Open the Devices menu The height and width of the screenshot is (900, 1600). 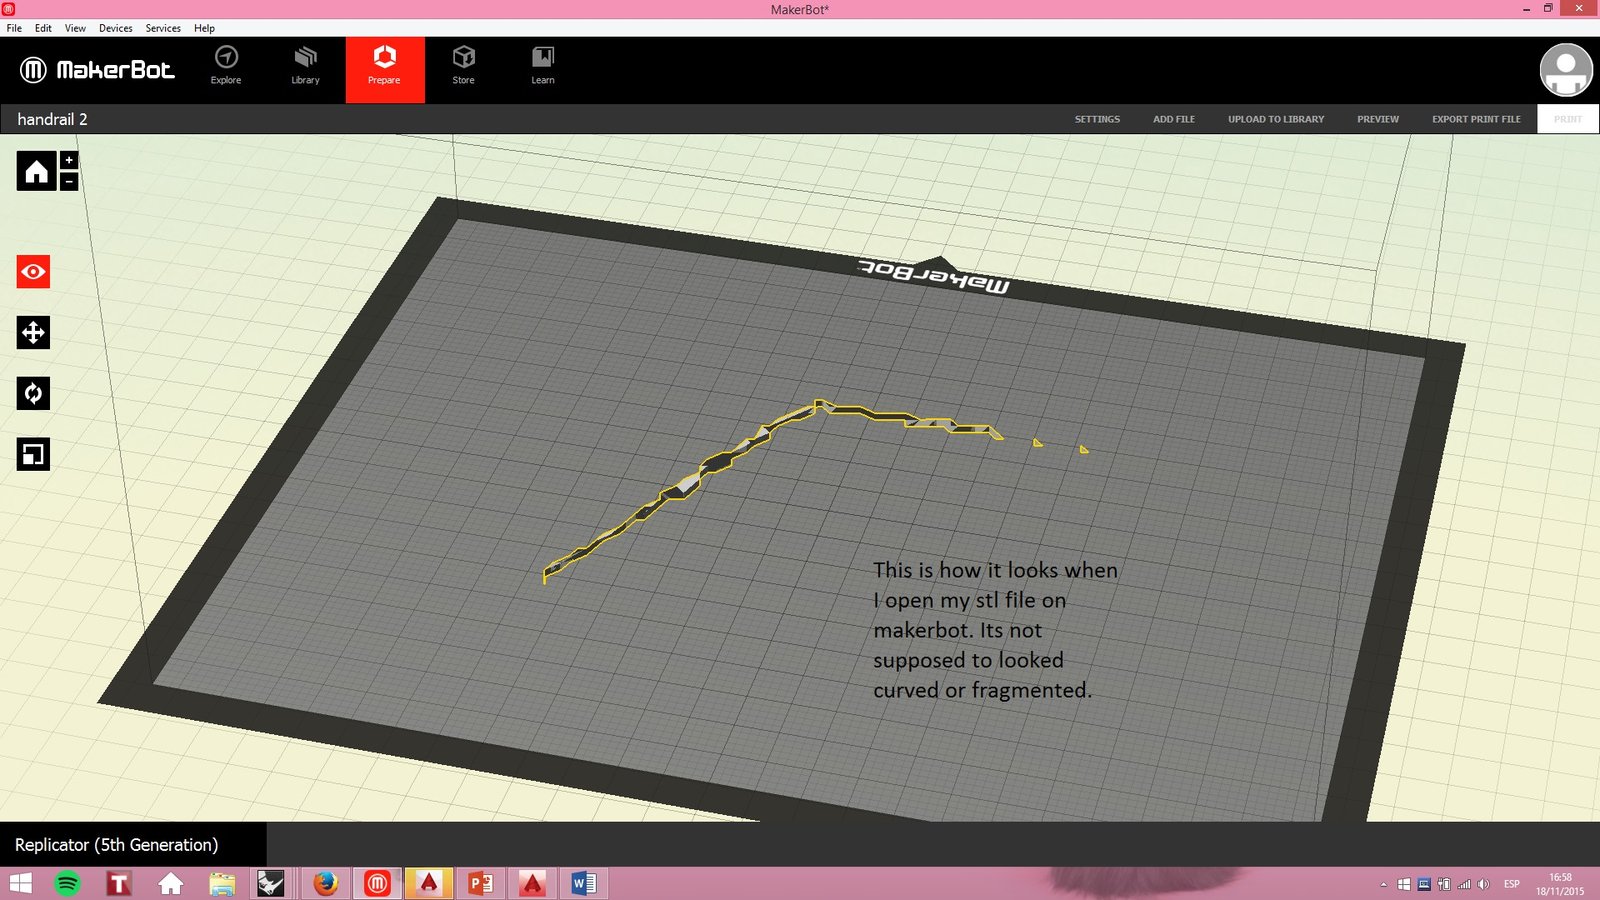[115, 28]
